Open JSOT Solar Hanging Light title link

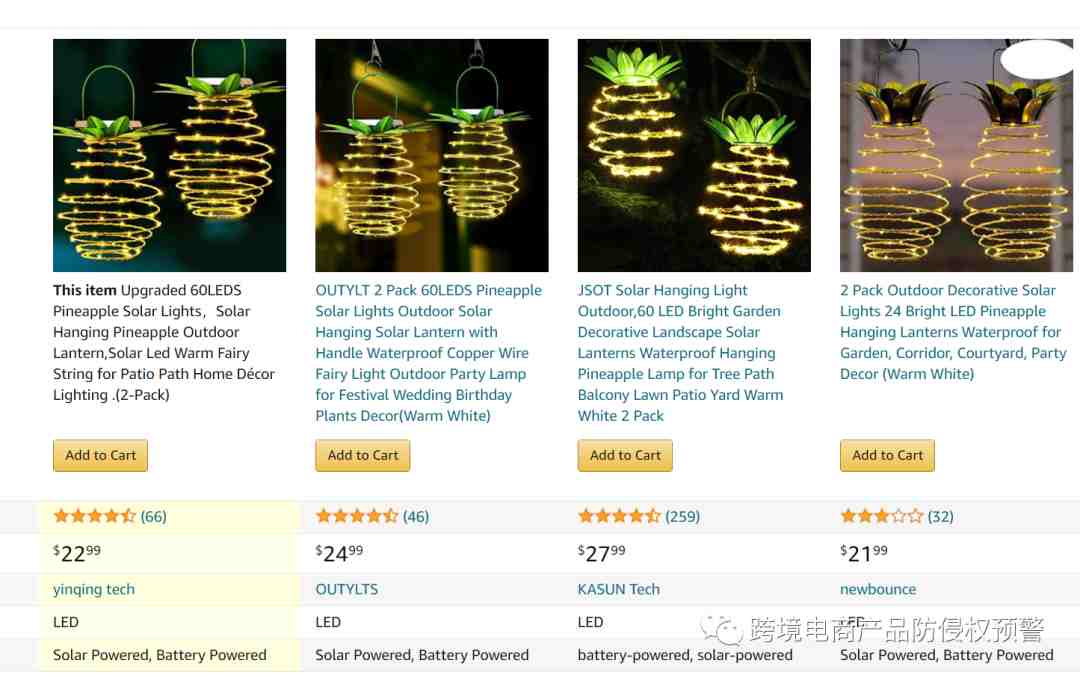click(x=681, y=353)
